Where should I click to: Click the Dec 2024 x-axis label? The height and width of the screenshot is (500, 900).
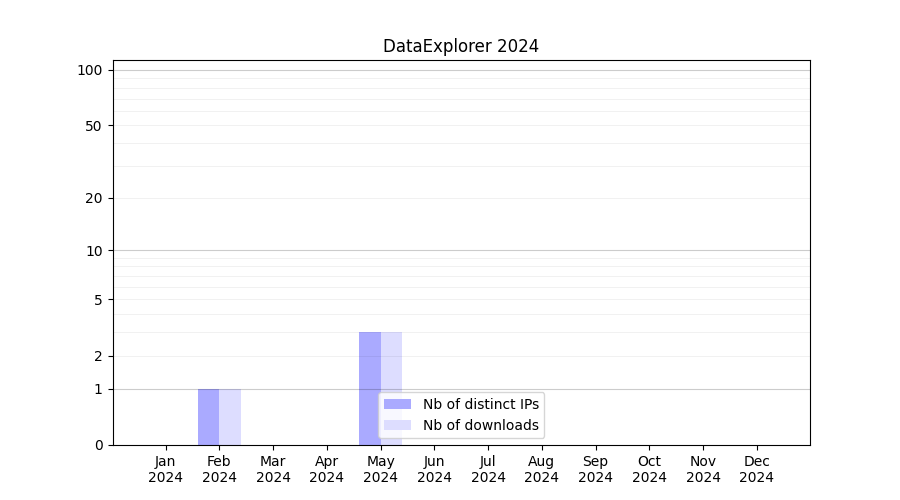pyautogui.click(x=756, y=469)
